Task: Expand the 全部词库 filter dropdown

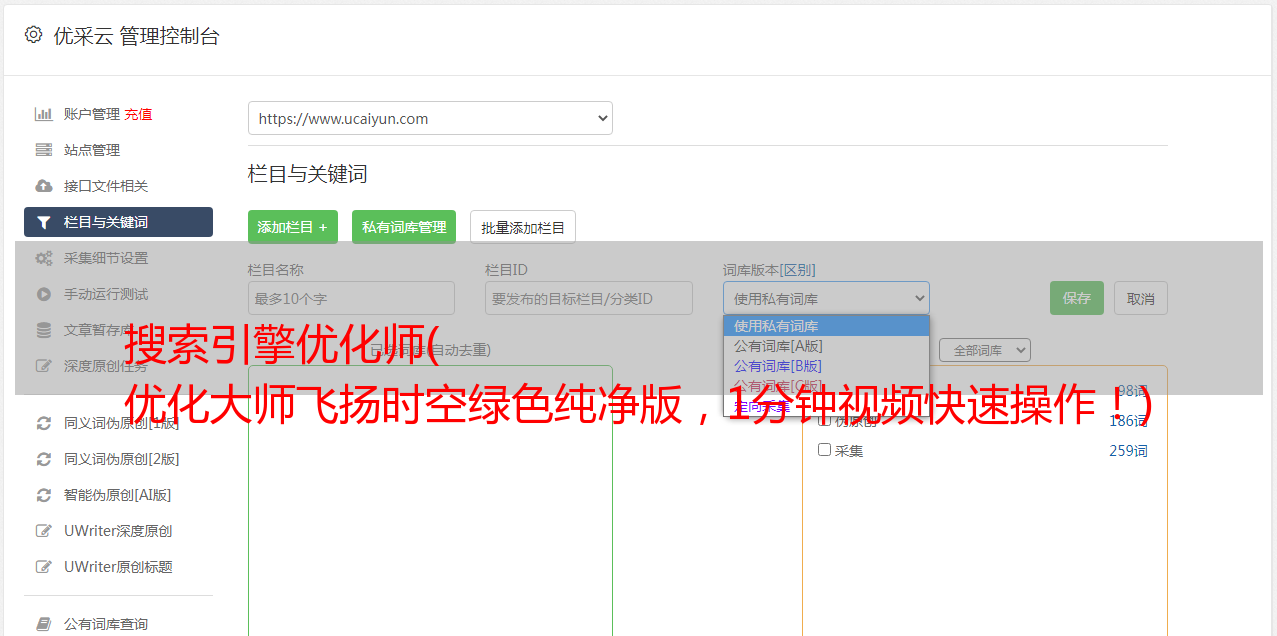Action: [x=985, y=351]
